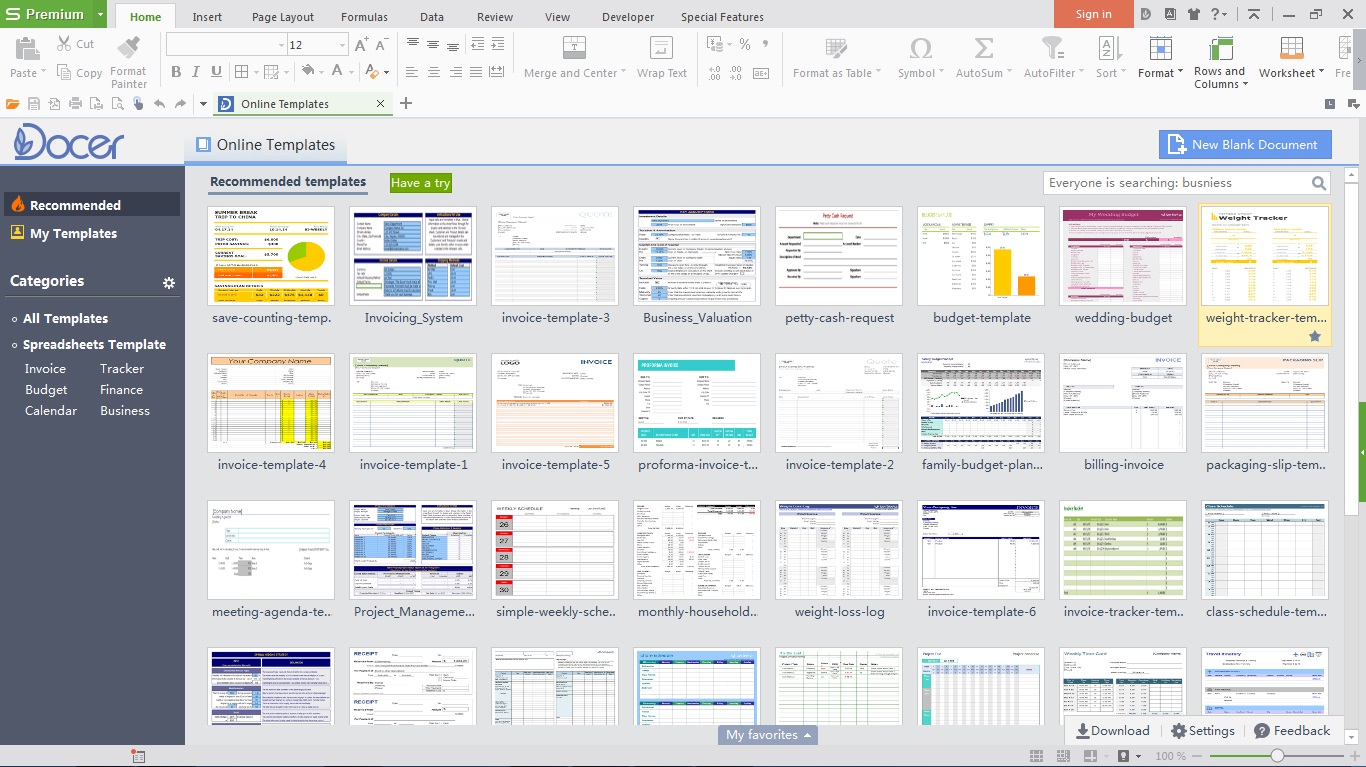Select the Format Painter brush
The width and height of the screenshot is (1366, 767).
[x=129, y=48]
